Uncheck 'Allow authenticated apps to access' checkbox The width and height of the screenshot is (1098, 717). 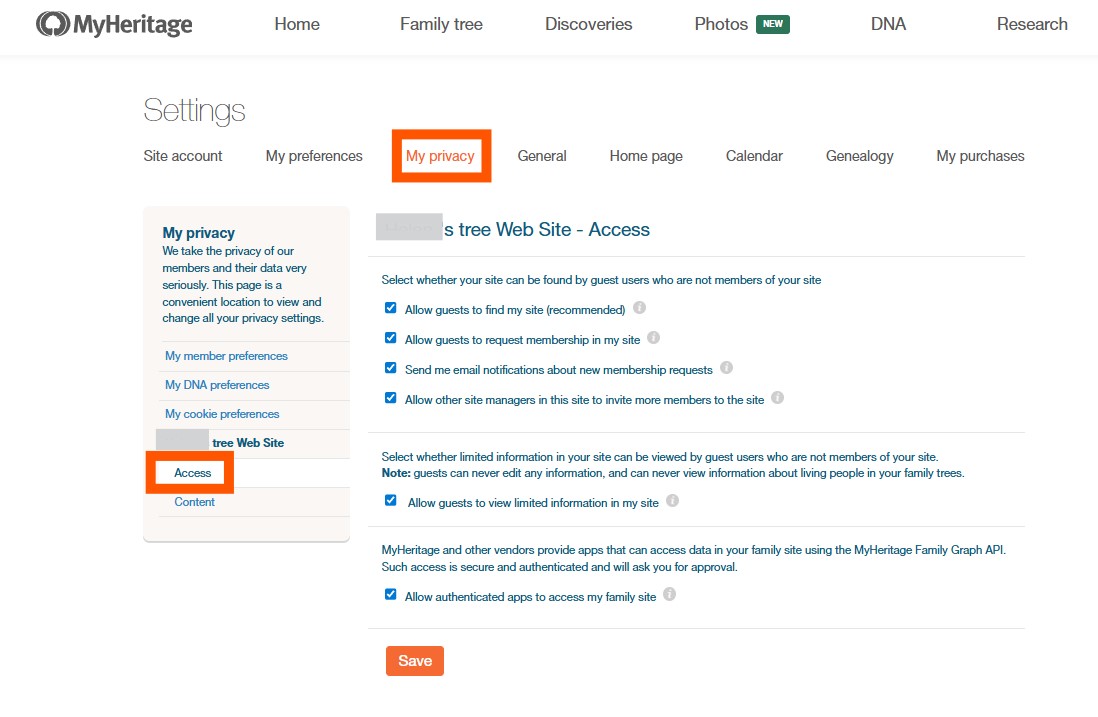point(391,595)
